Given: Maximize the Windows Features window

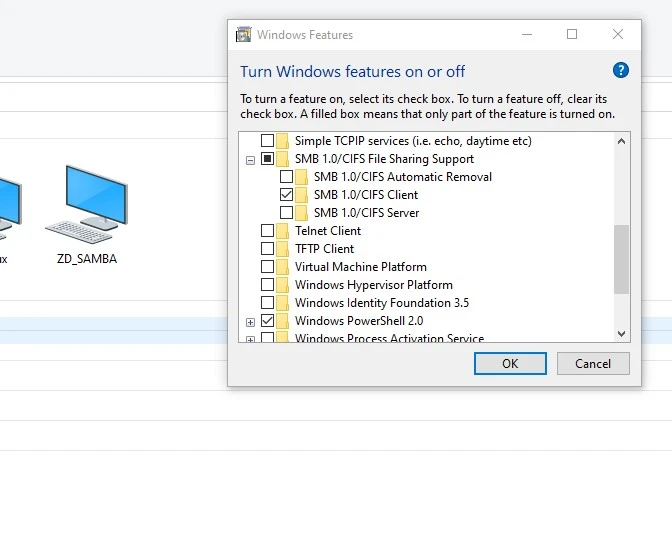Looking at the screenshot, I should pyautogui.click(x=572, y=34).
